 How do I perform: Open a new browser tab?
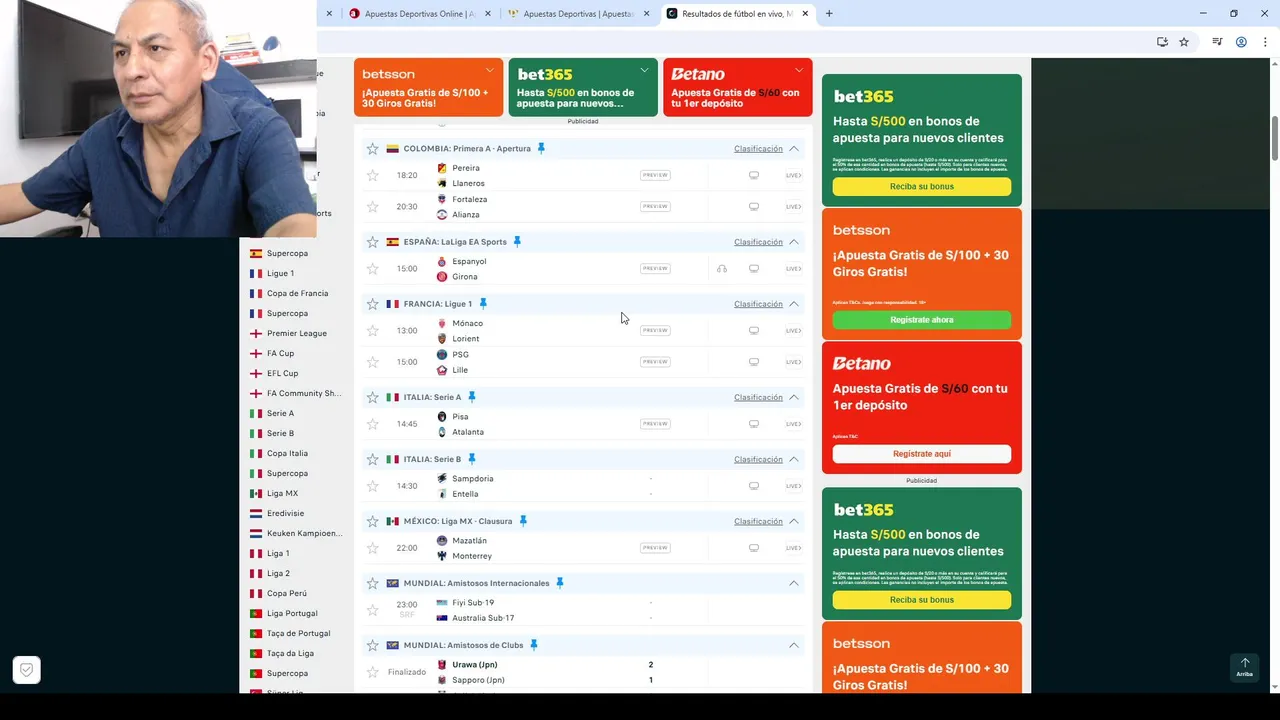[829, 14]
